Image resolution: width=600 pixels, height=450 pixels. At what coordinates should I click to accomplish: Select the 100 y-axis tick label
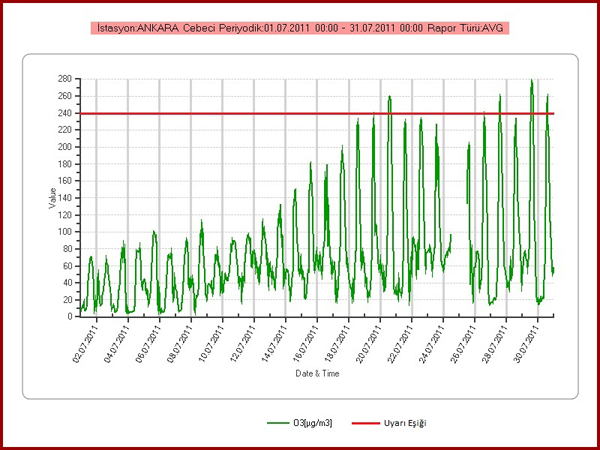pyautogui.click(x=66, y=231)
